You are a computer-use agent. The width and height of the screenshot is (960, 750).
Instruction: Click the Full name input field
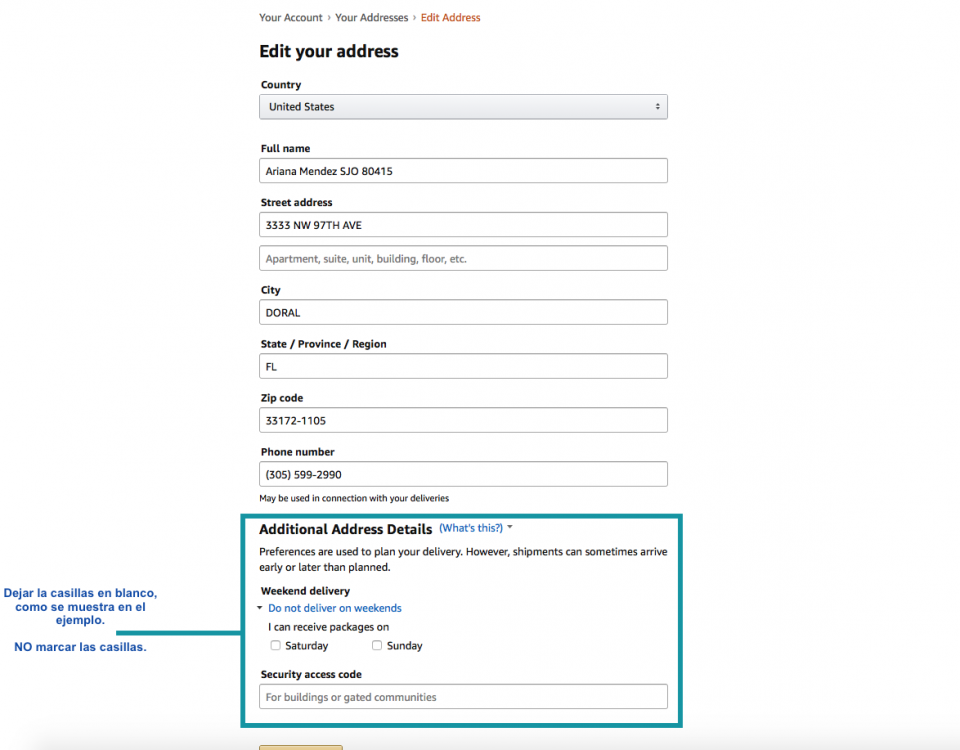(x=463, y=171)
